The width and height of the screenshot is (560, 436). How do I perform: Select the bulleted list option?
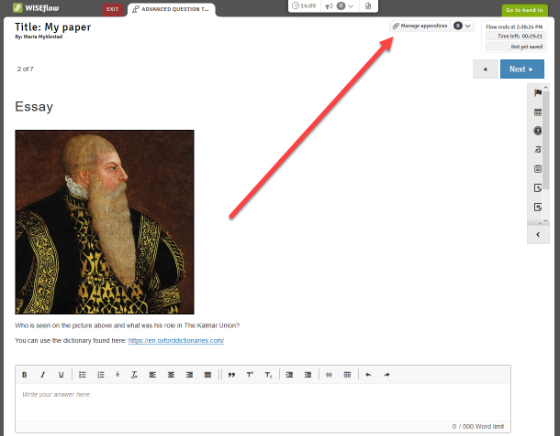click(x=82, y=375)
